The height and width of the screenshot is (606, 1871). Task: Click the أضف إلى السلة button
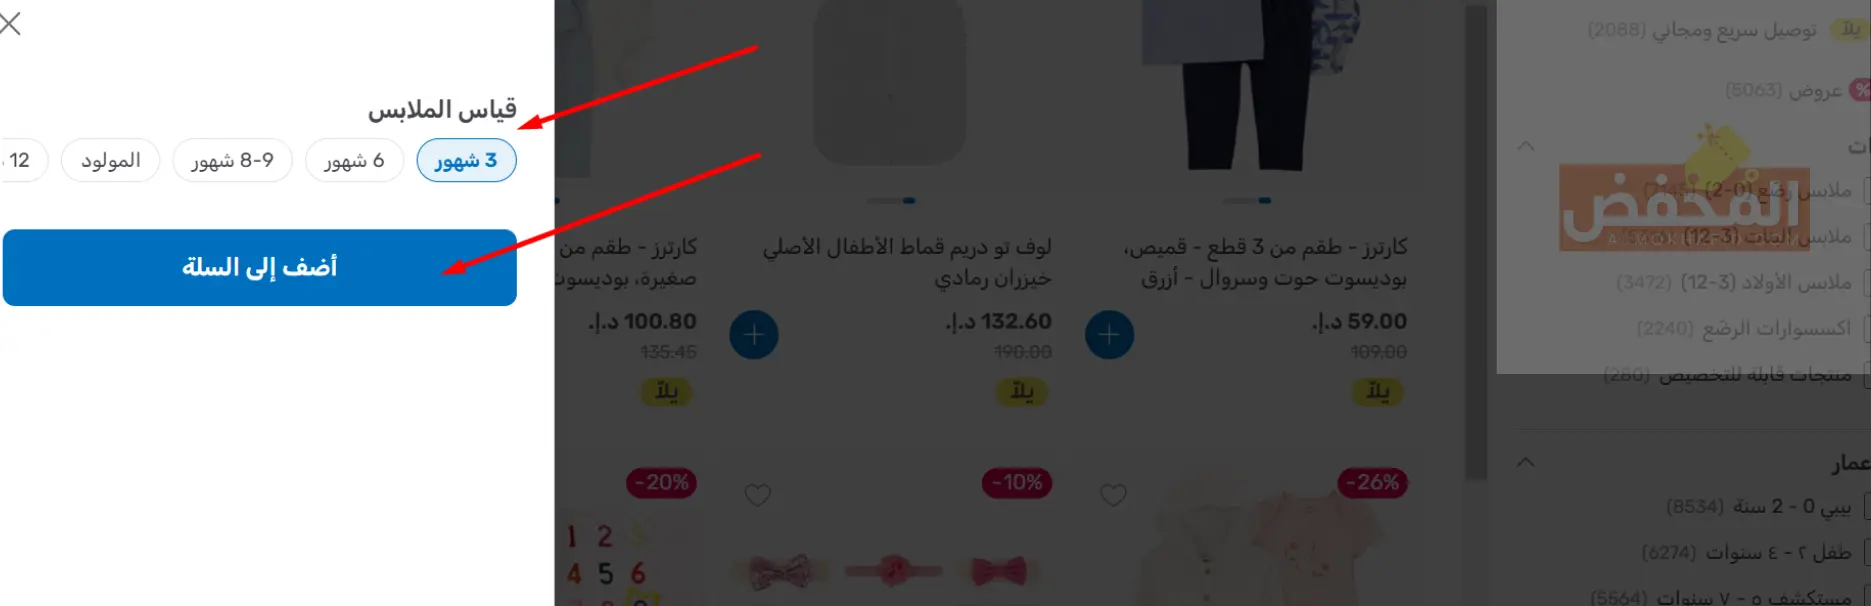pyautogui.click(x=260, y=267)
